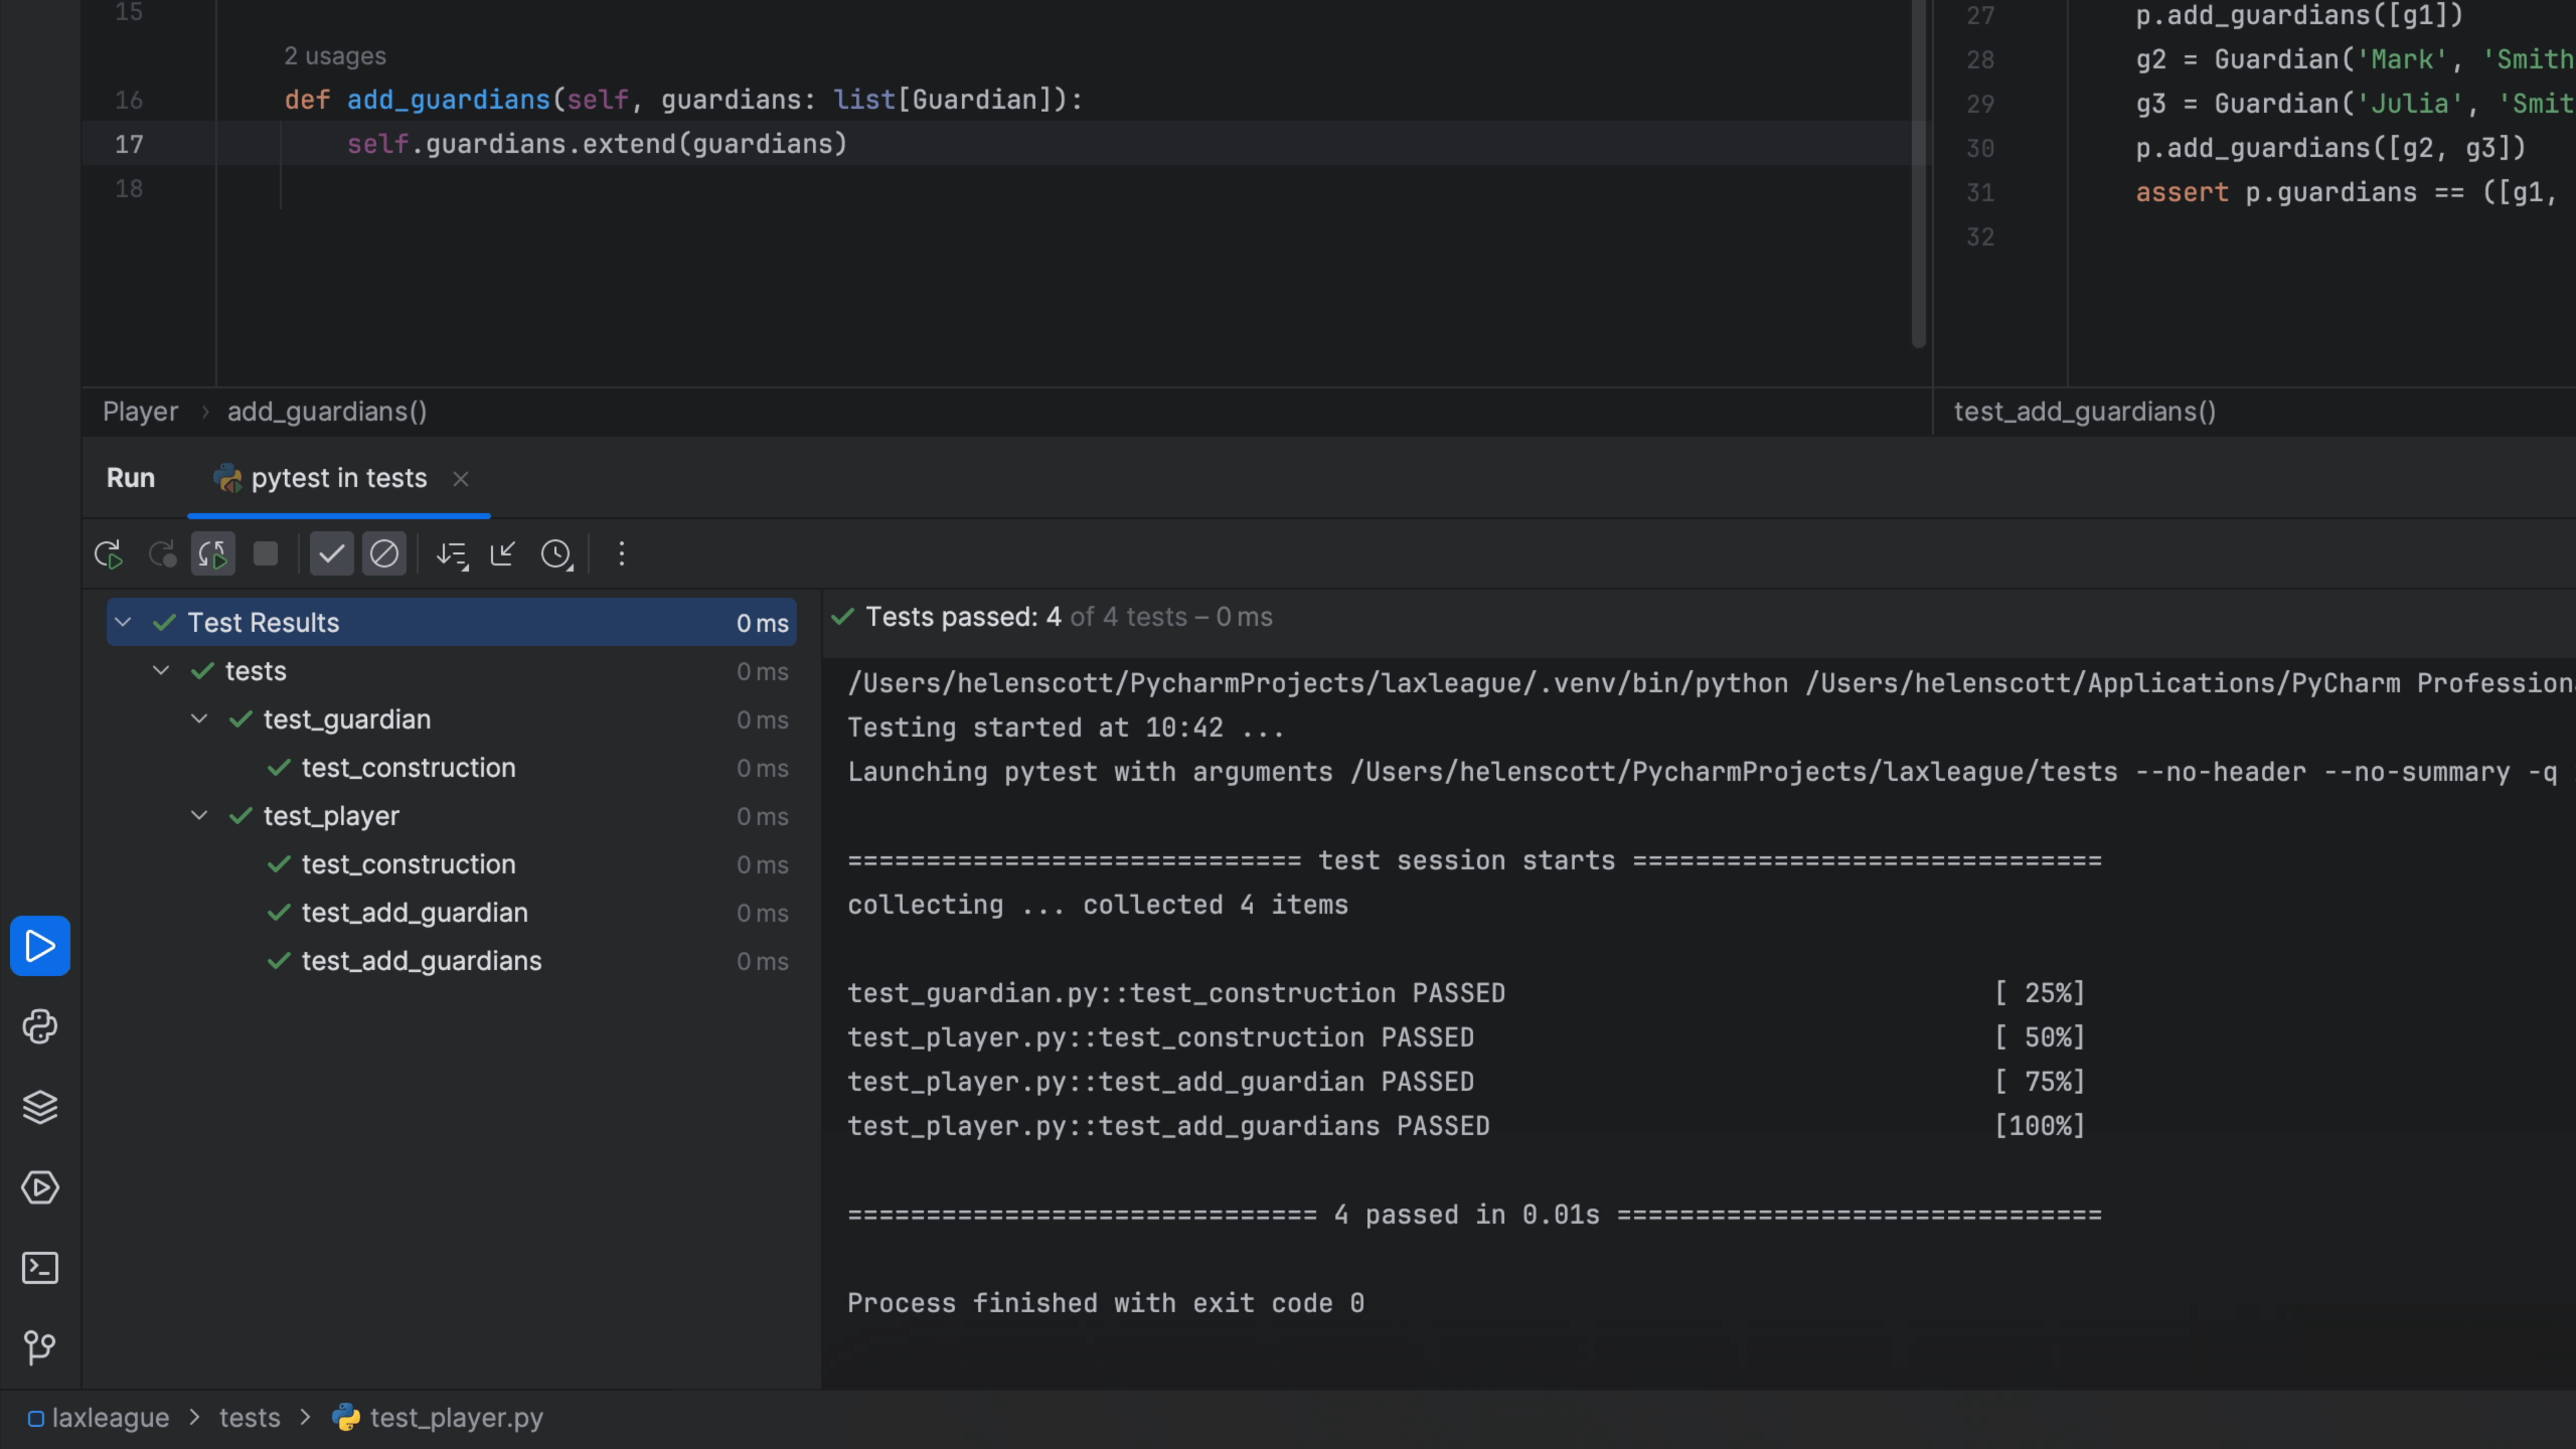Open the Git tool window
The height and width of the screenshot is (1449, 2576).
click(x=40, y=1347)
